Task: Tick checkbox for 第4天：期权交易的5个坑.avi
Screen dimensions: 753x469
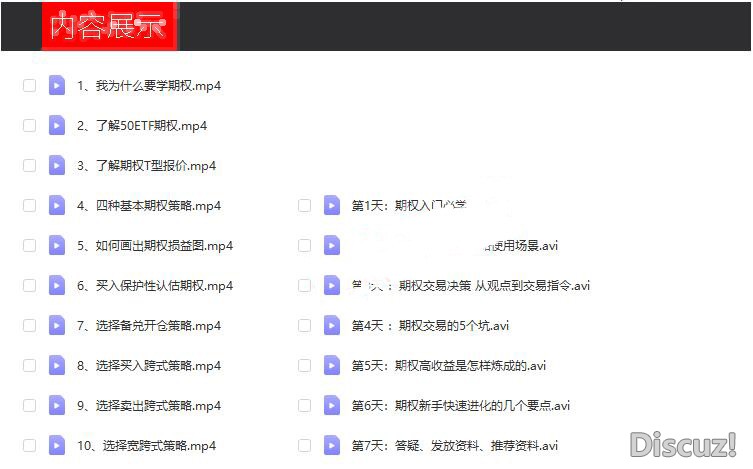Action: [x=304, y=325]
